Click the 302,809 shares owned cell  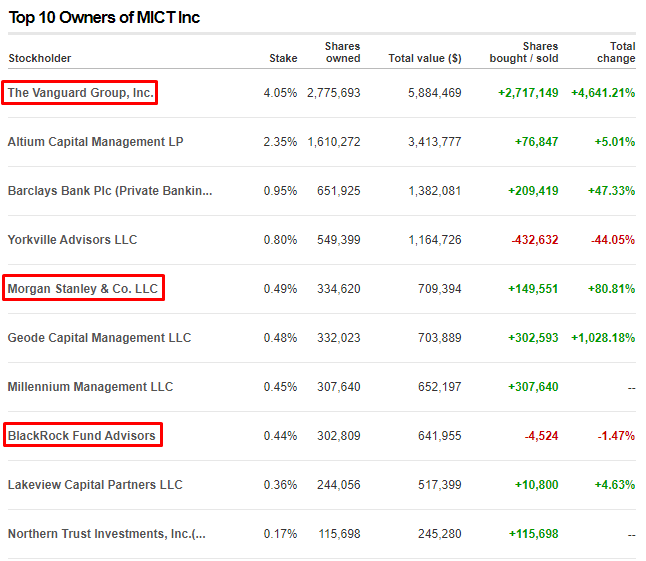pos(339,436)
